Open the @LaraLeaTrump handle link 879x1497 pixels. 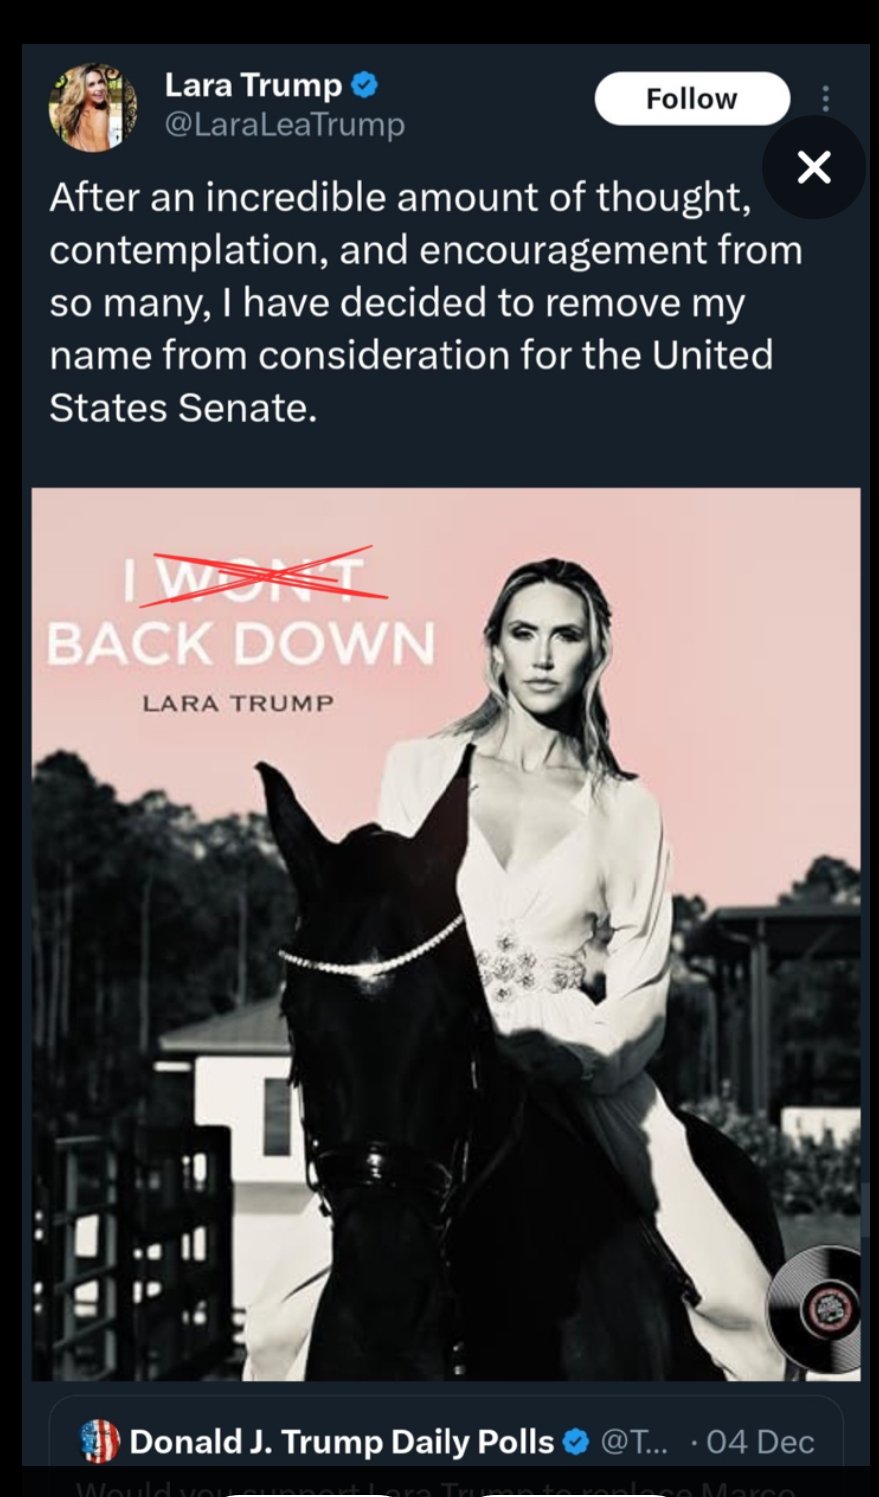(x=284, y=124)
